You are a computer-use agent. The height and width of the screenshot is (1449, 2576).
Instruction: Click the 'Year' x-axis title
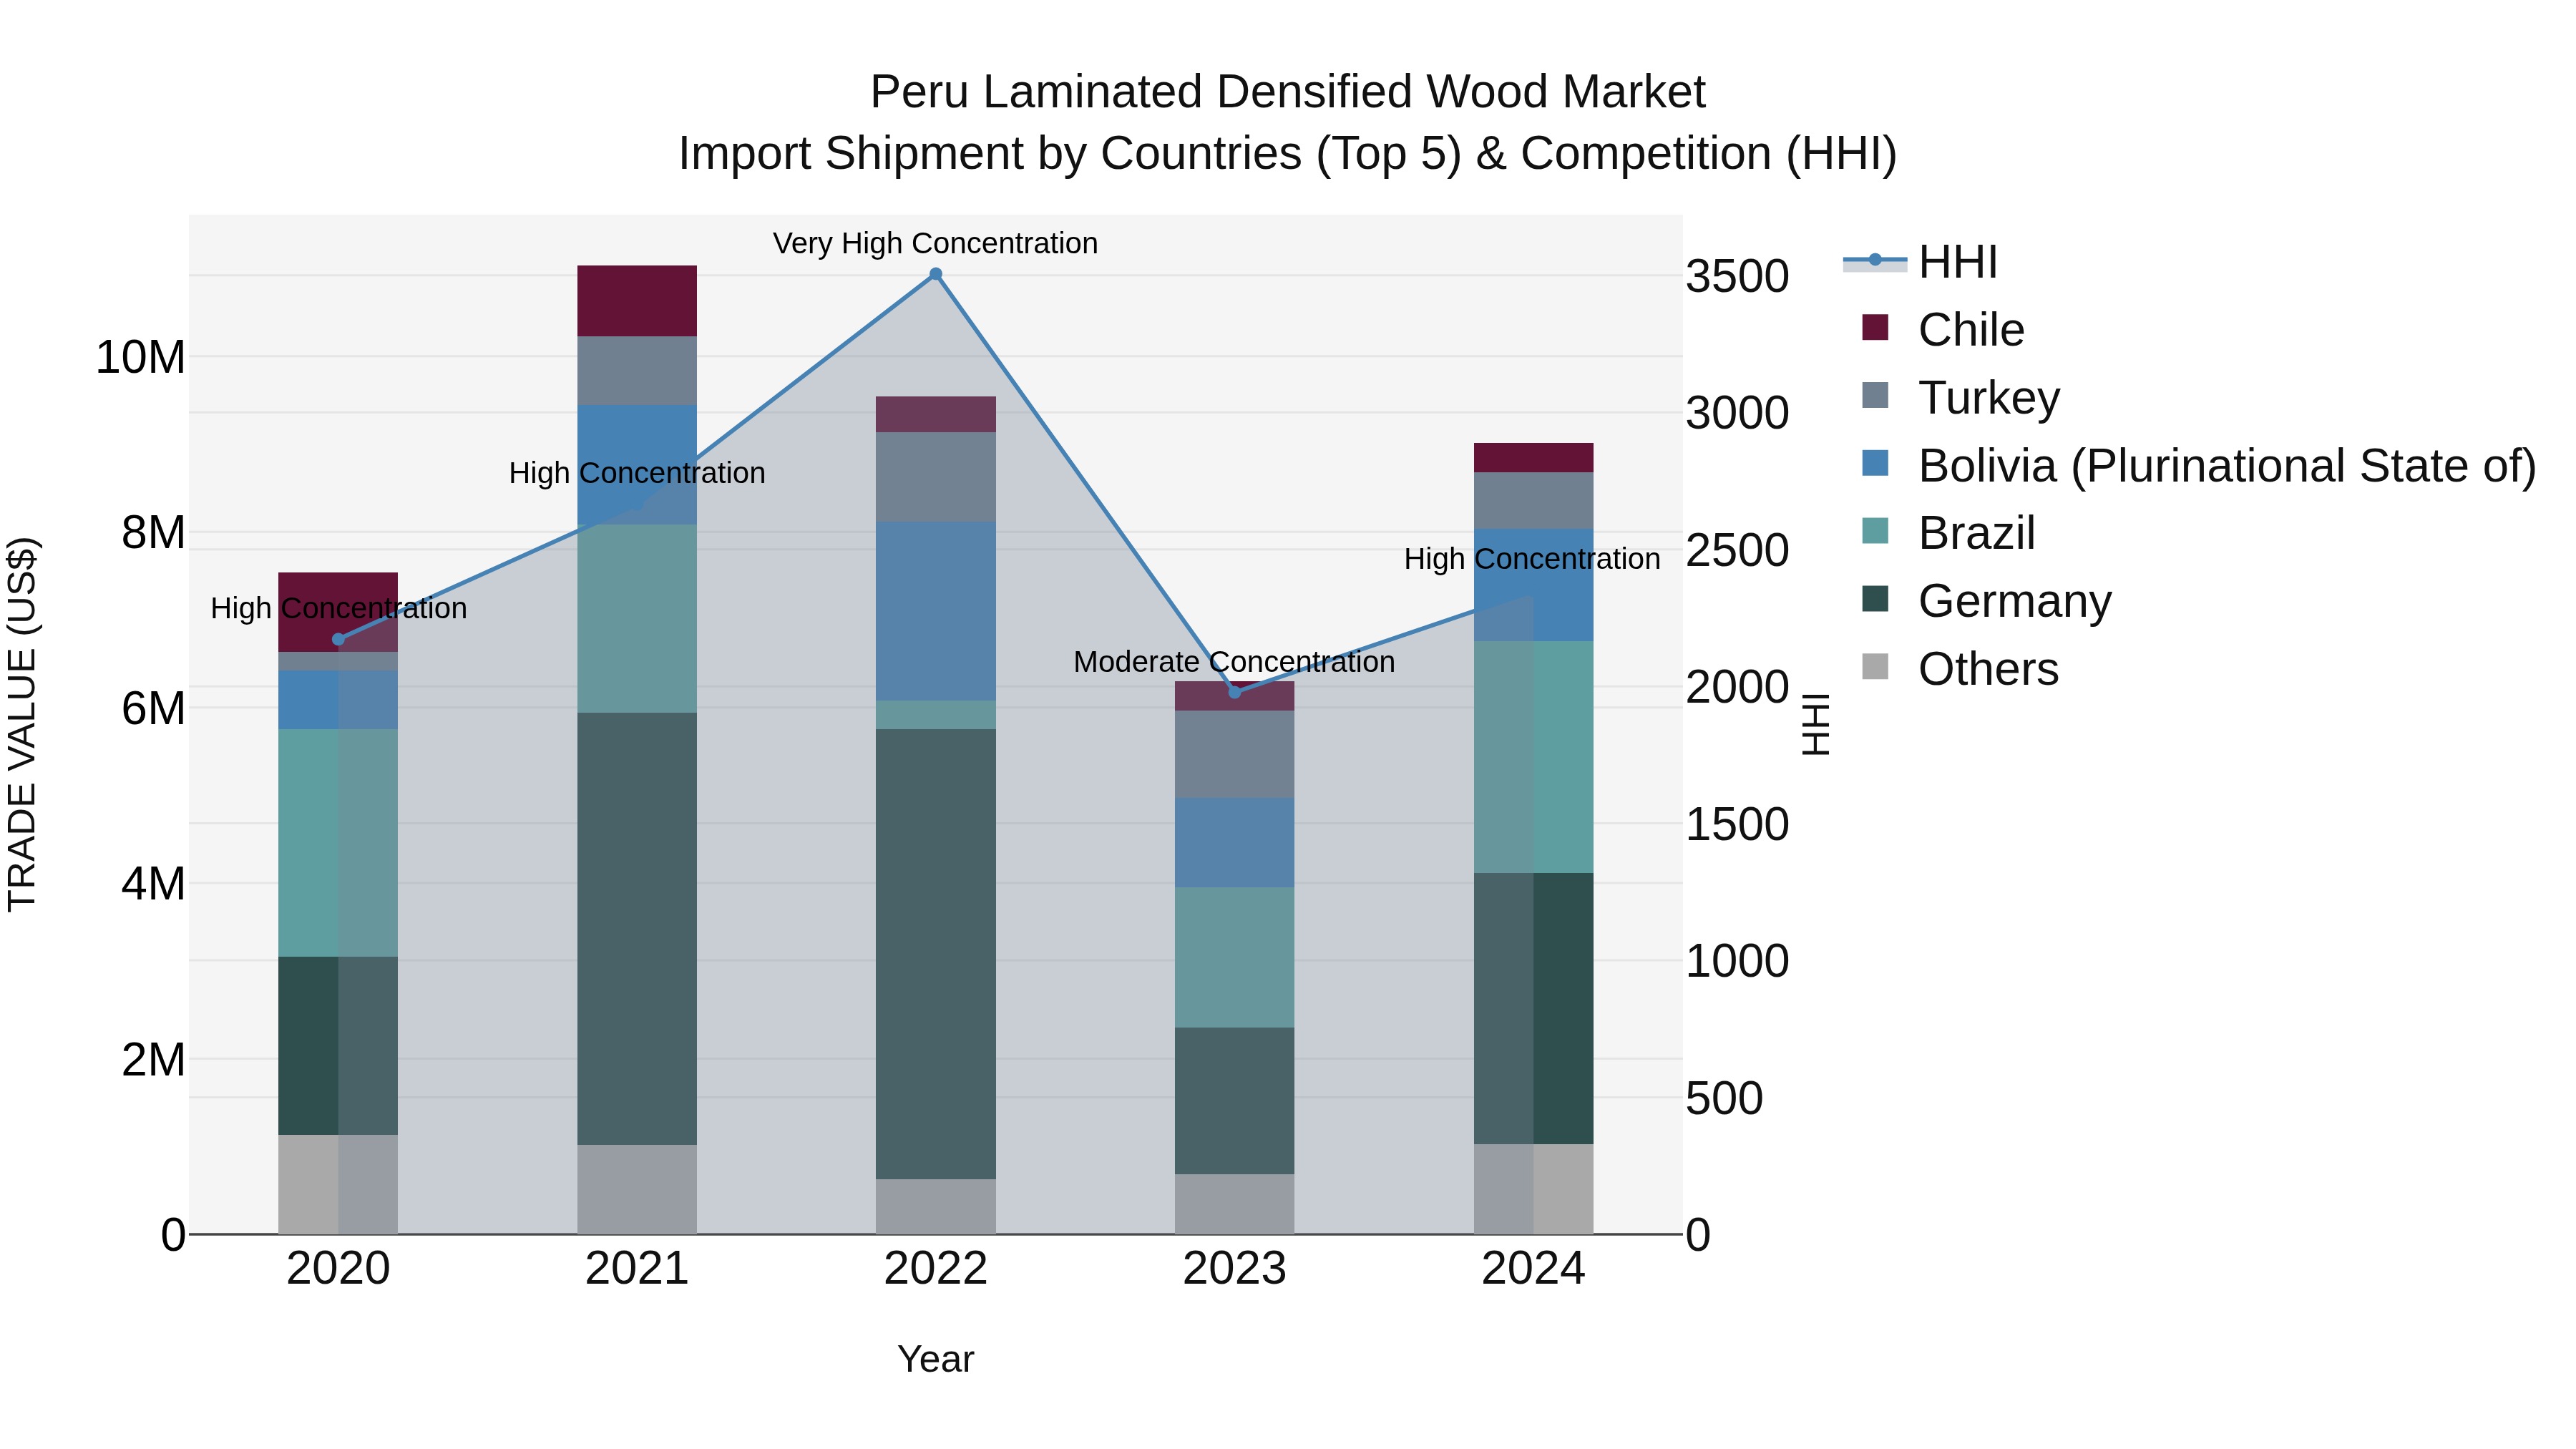tap(935, 1359)
